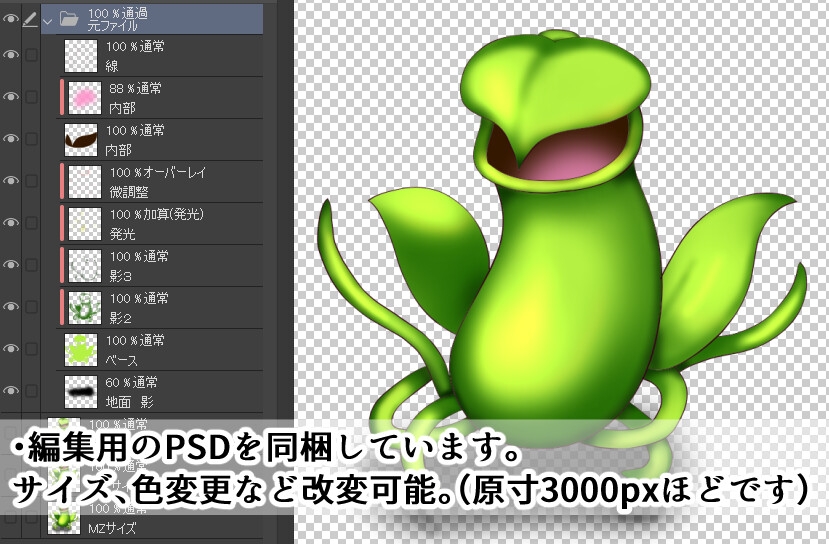
Task: Tick the checkbox beside the 影3 layer
Action: 31,265
